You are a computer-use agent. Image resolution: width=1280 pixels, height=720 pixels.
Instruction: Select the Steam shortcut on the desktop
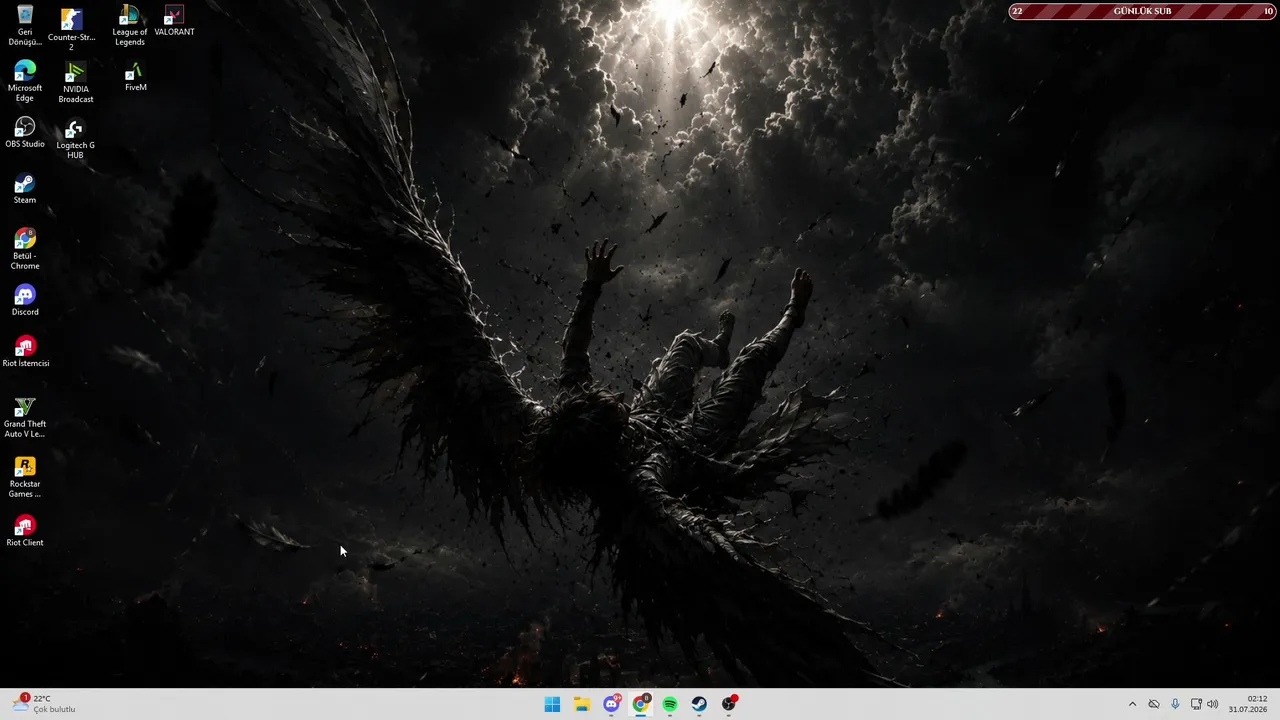pos(25,189)
